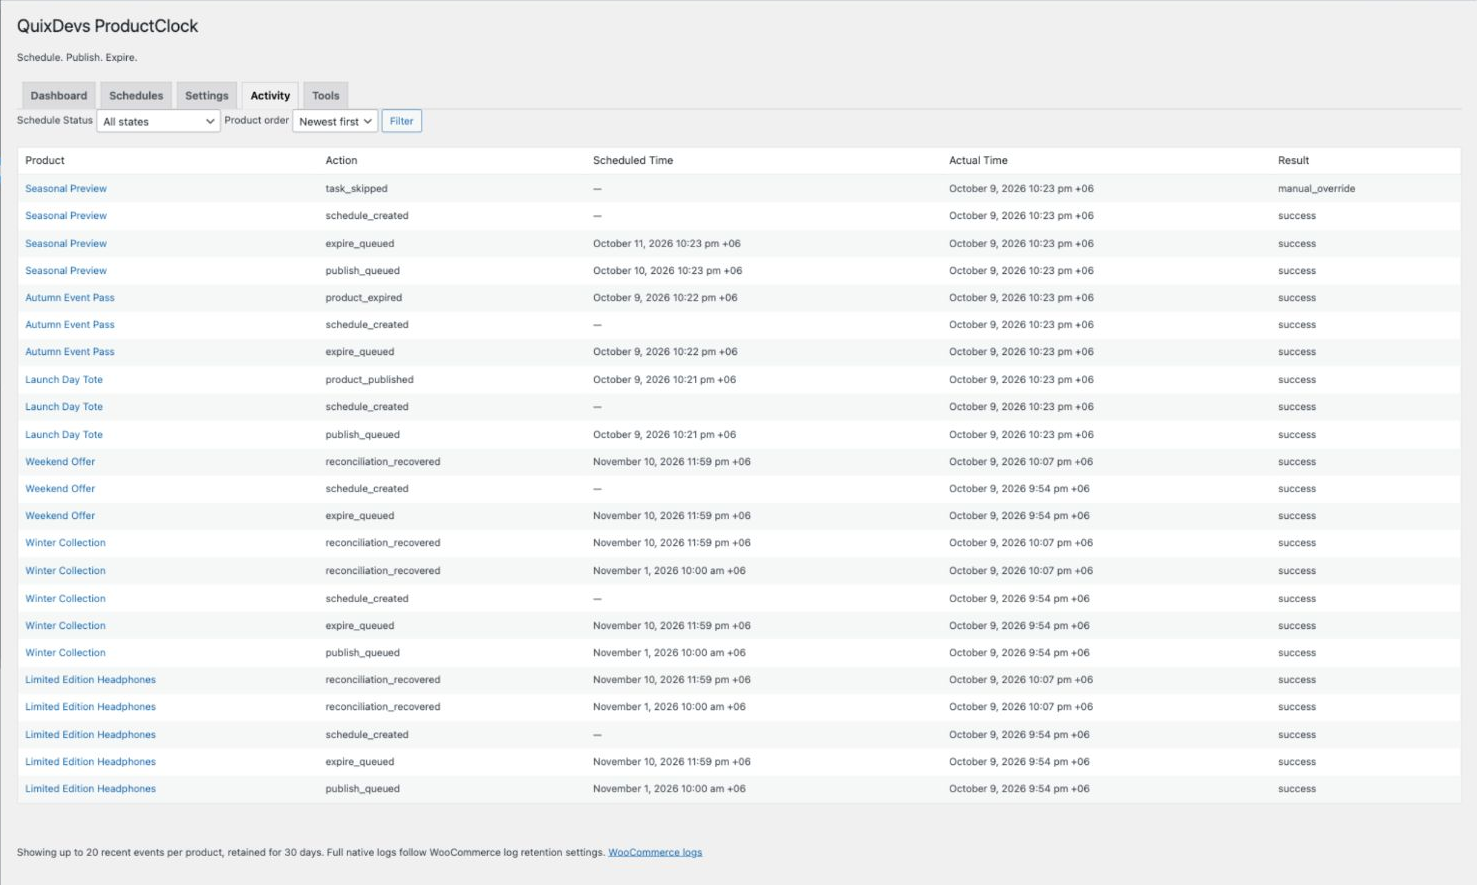
Task: Click the QuixDevs ProductClock page title
Action: (x=108, y=26)
